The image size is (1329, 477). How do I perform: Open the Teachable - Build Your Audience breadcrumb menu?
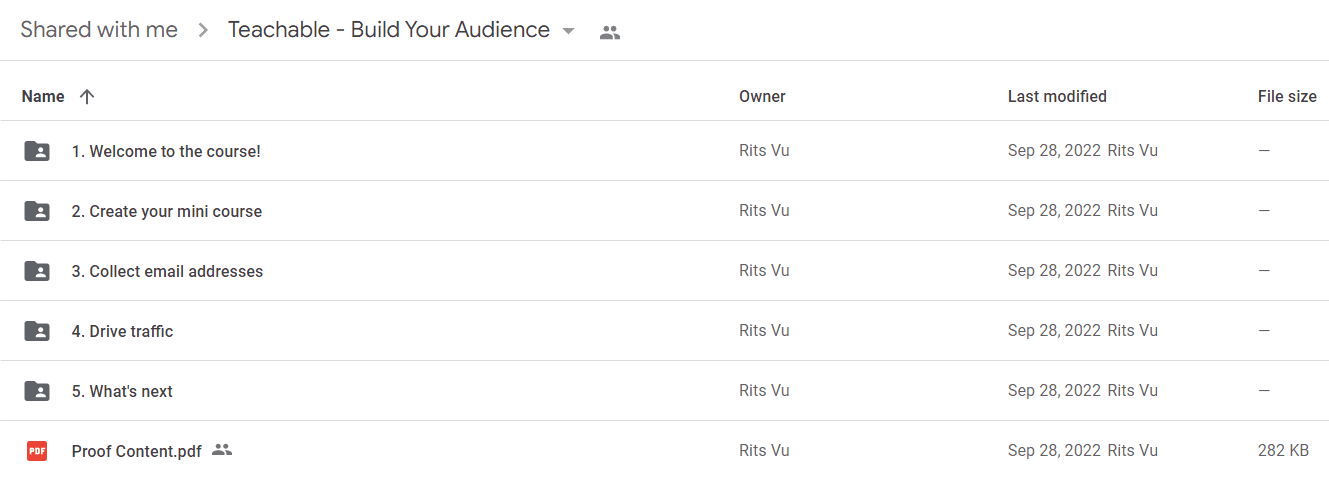(389, 30)
